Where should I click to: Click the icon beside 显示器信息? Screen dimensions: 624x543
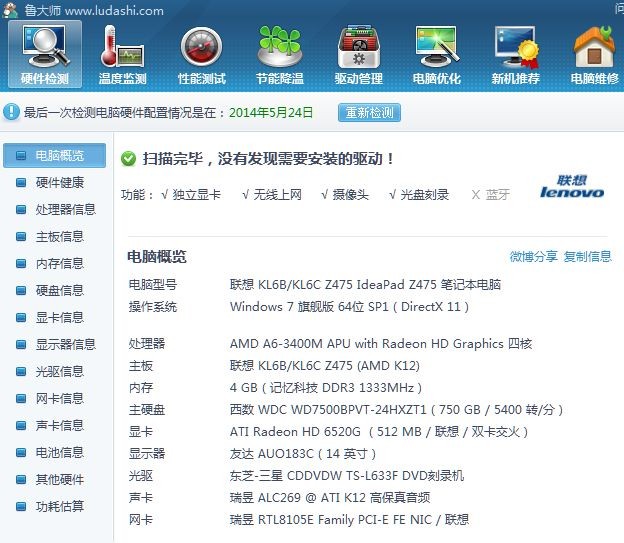pos(21,344)
